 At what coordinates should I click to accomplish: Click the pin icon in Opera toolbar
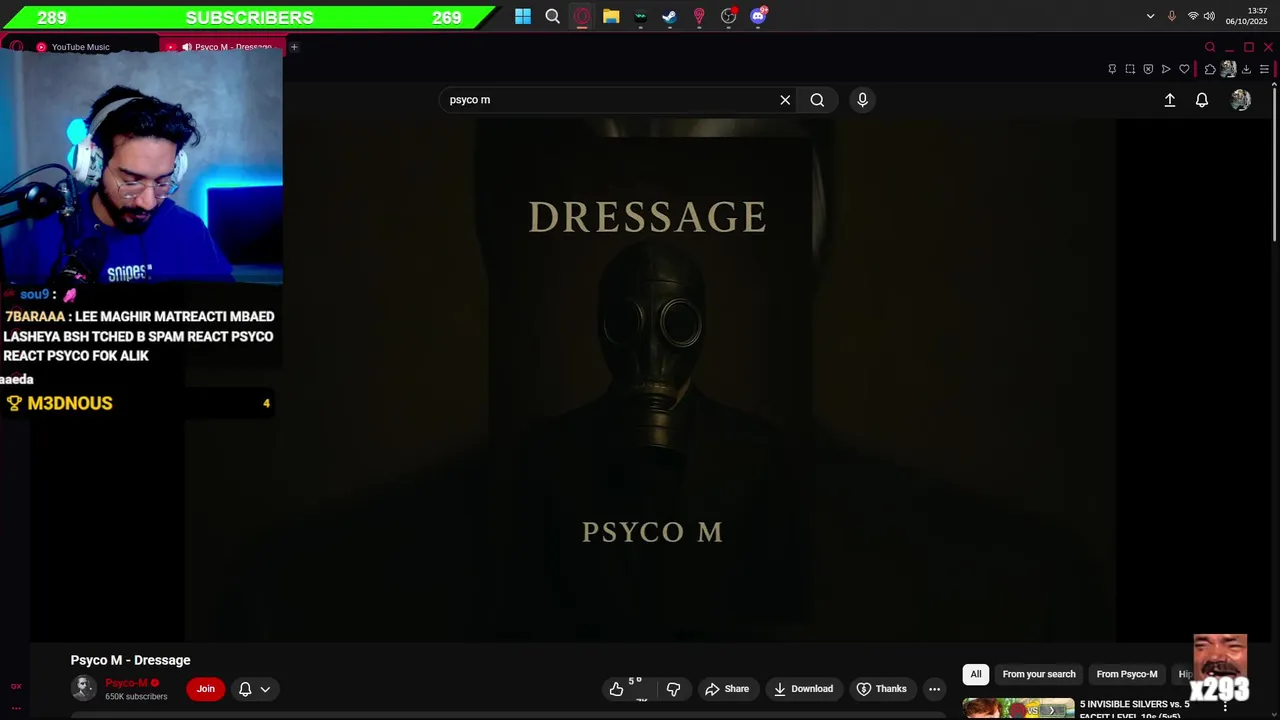tap(1112, 69)
